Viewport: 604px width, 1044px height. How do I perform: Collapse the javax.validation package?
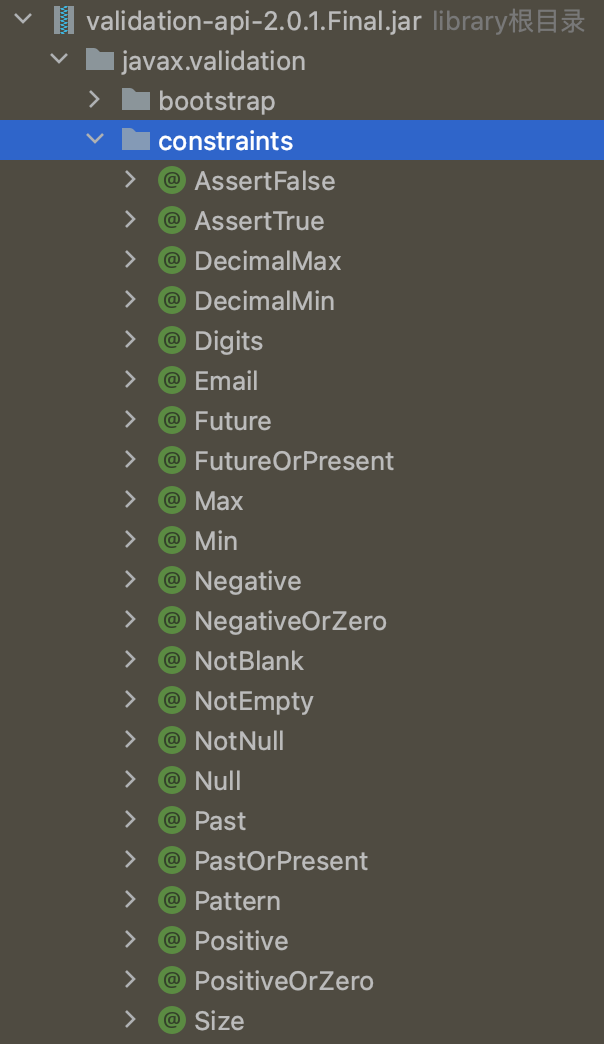(x=60, y=59)
